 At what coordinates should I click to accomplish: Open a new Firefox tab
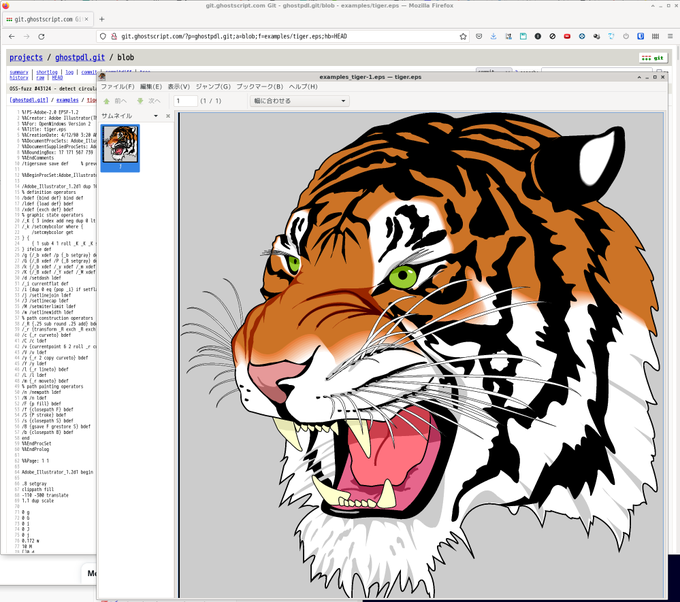pos(101,19)
